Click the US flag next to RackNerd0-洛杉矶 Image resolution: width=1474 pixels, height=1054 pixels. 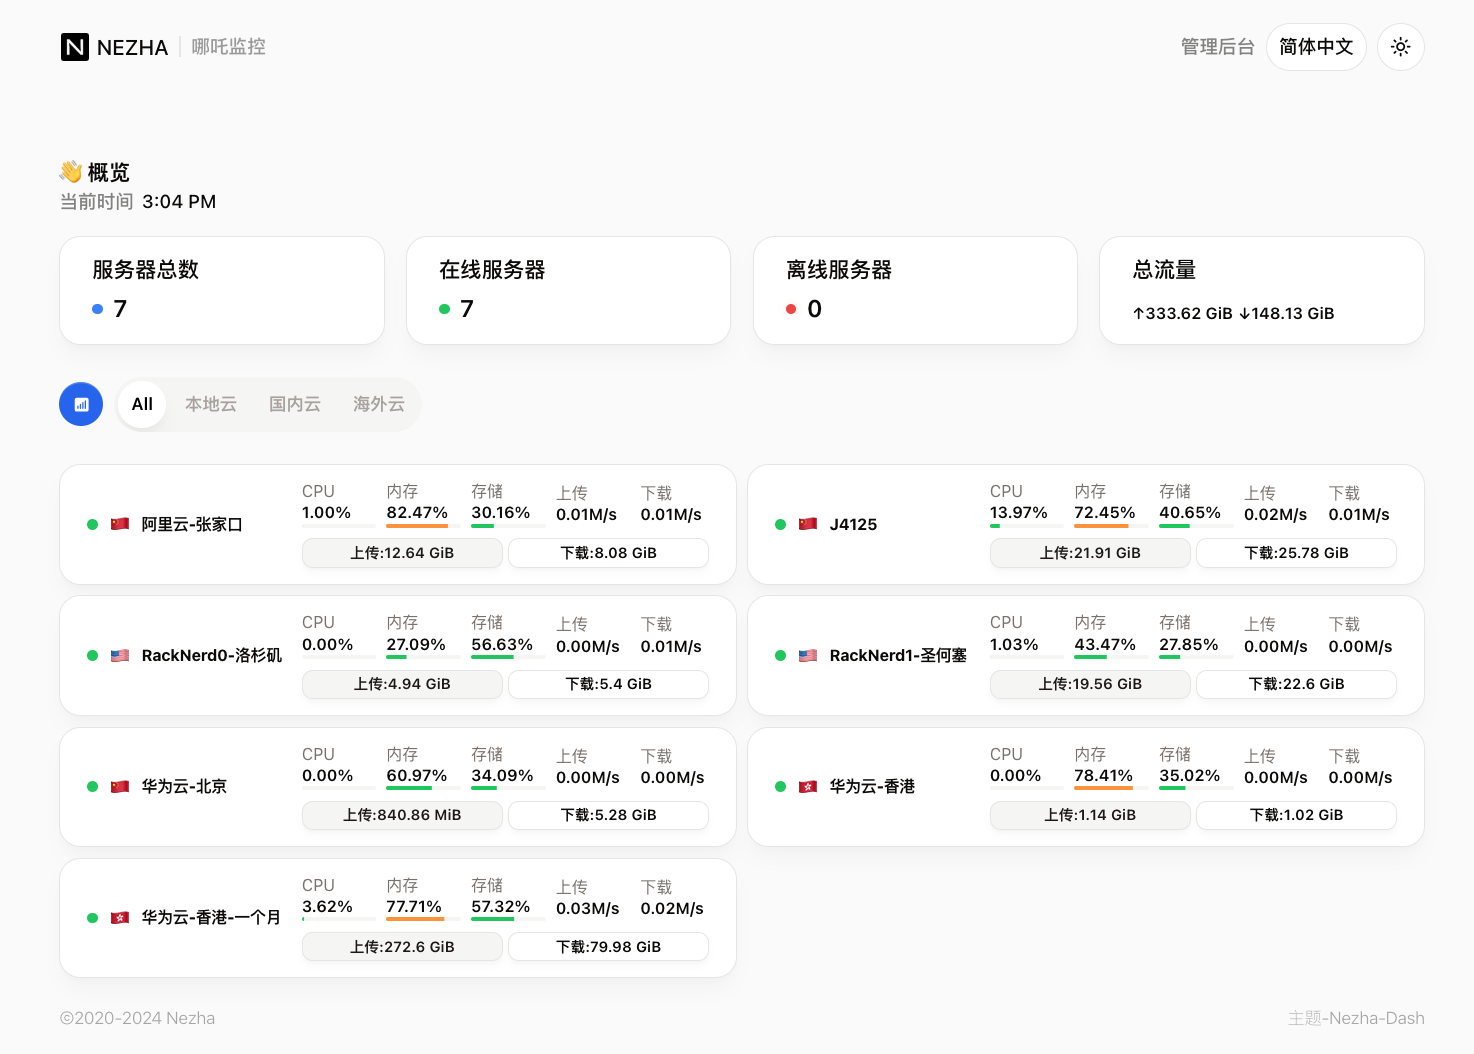pos(120,655)
